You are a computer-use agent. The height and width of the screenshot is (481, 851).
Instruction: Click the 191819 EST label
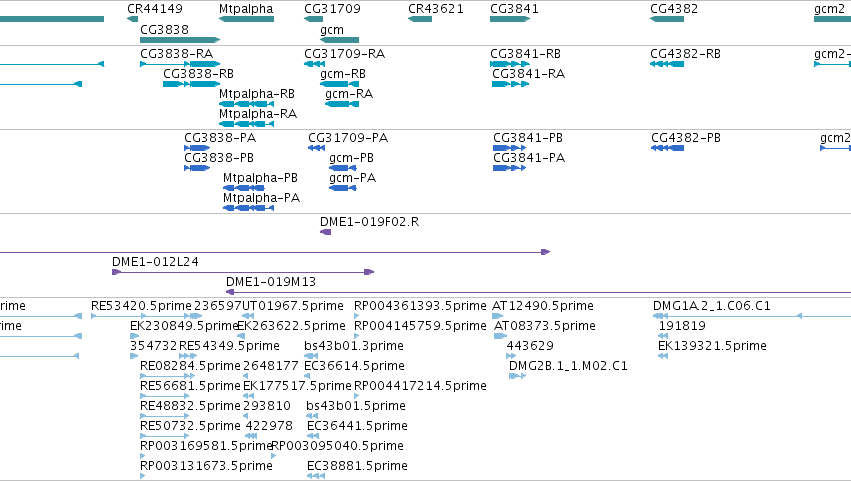coord(682,326)
